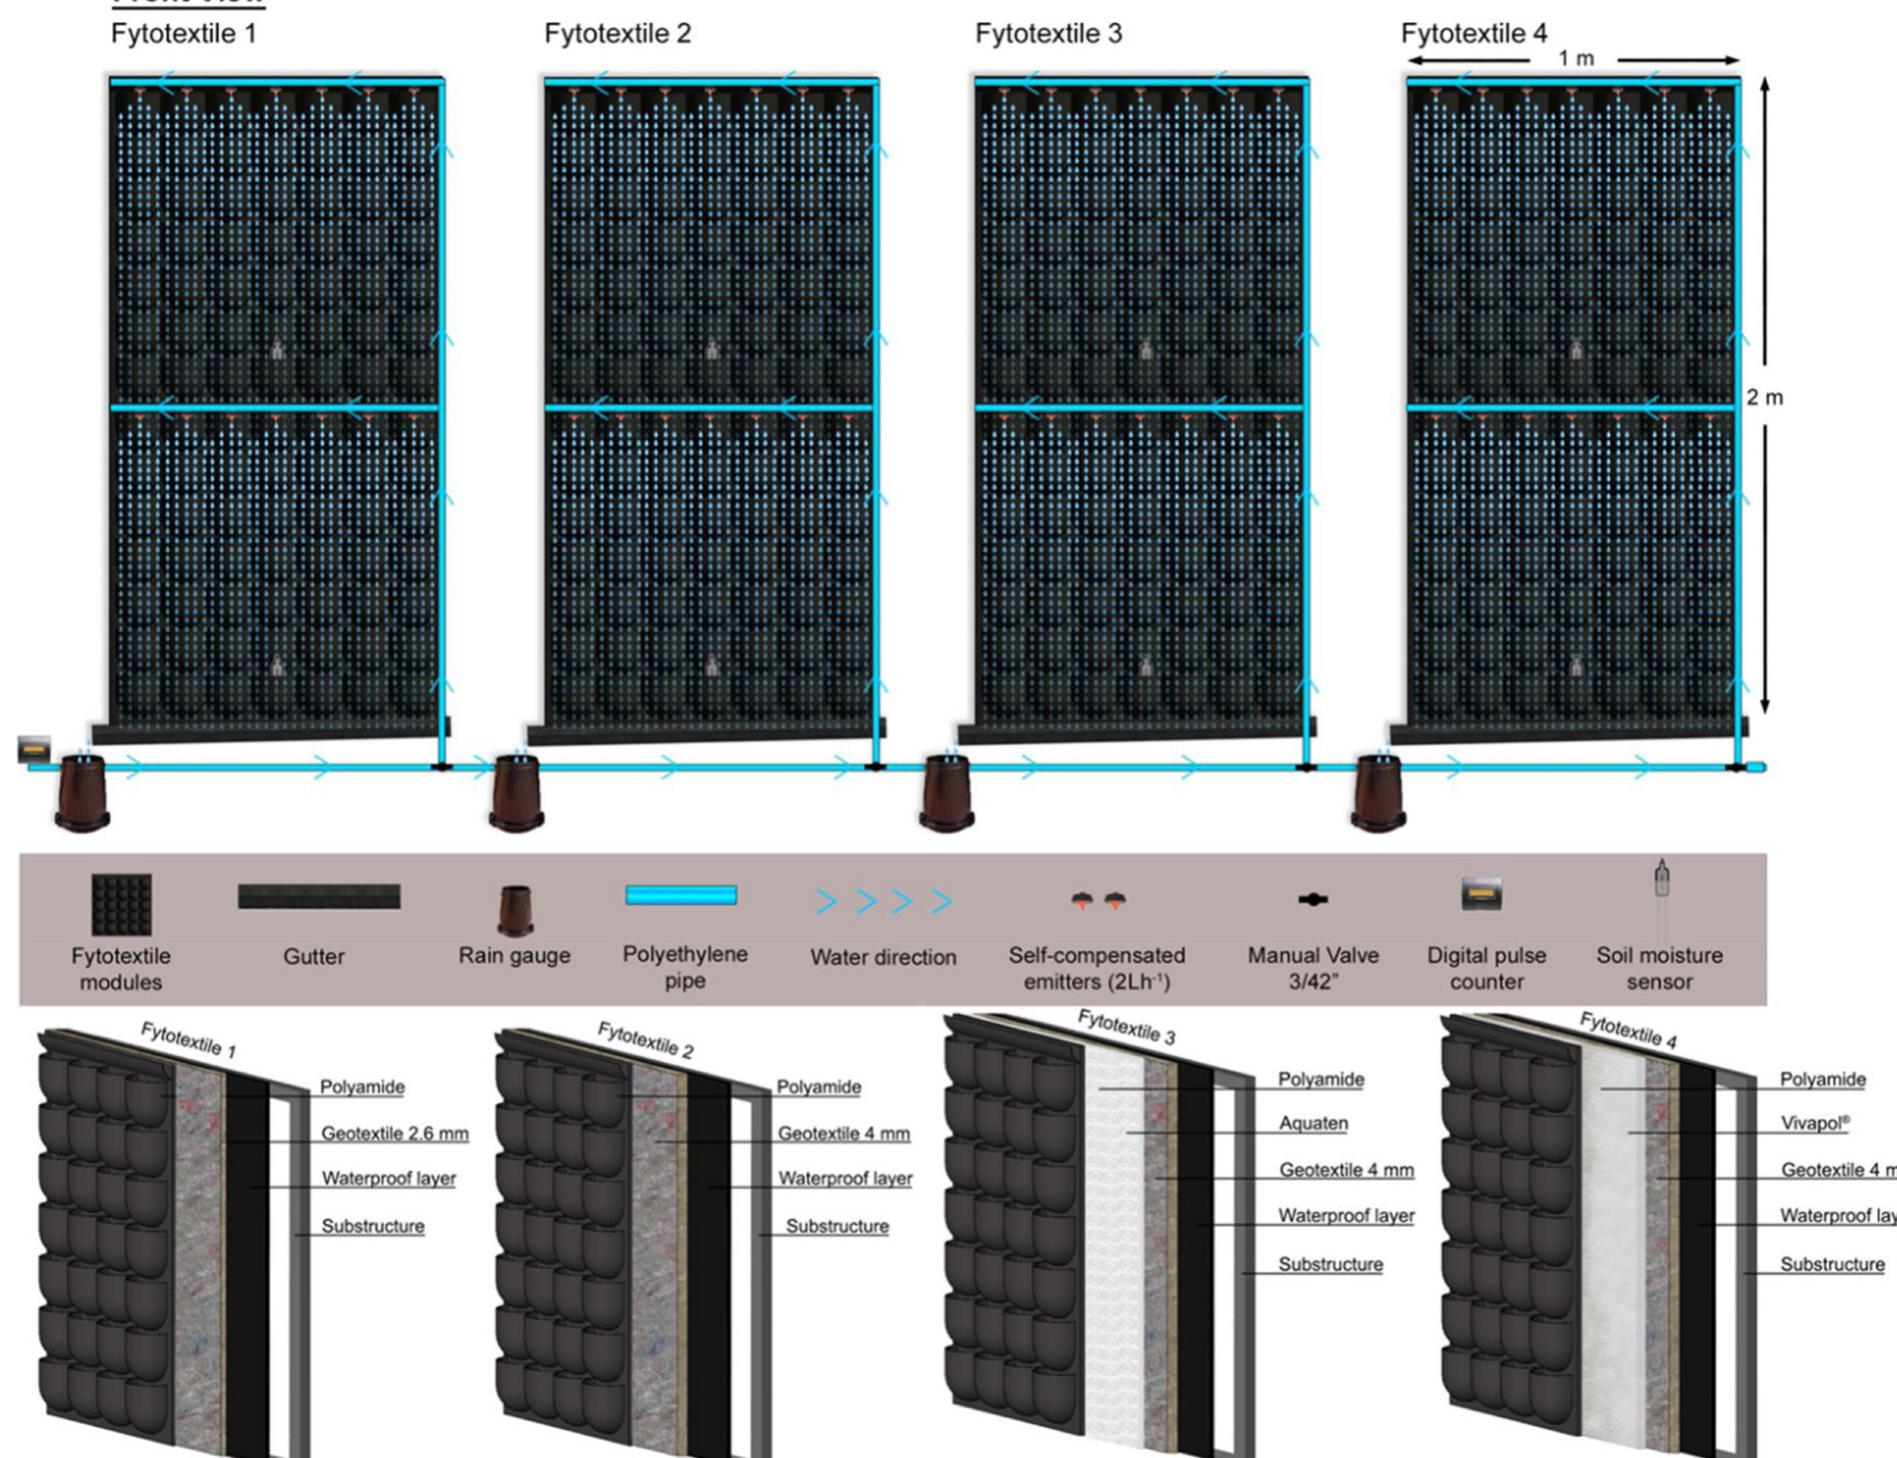Screen dimensions: 1897x1458
Task: Click the "1 m" width dimension label
Action: (1575, 59)
